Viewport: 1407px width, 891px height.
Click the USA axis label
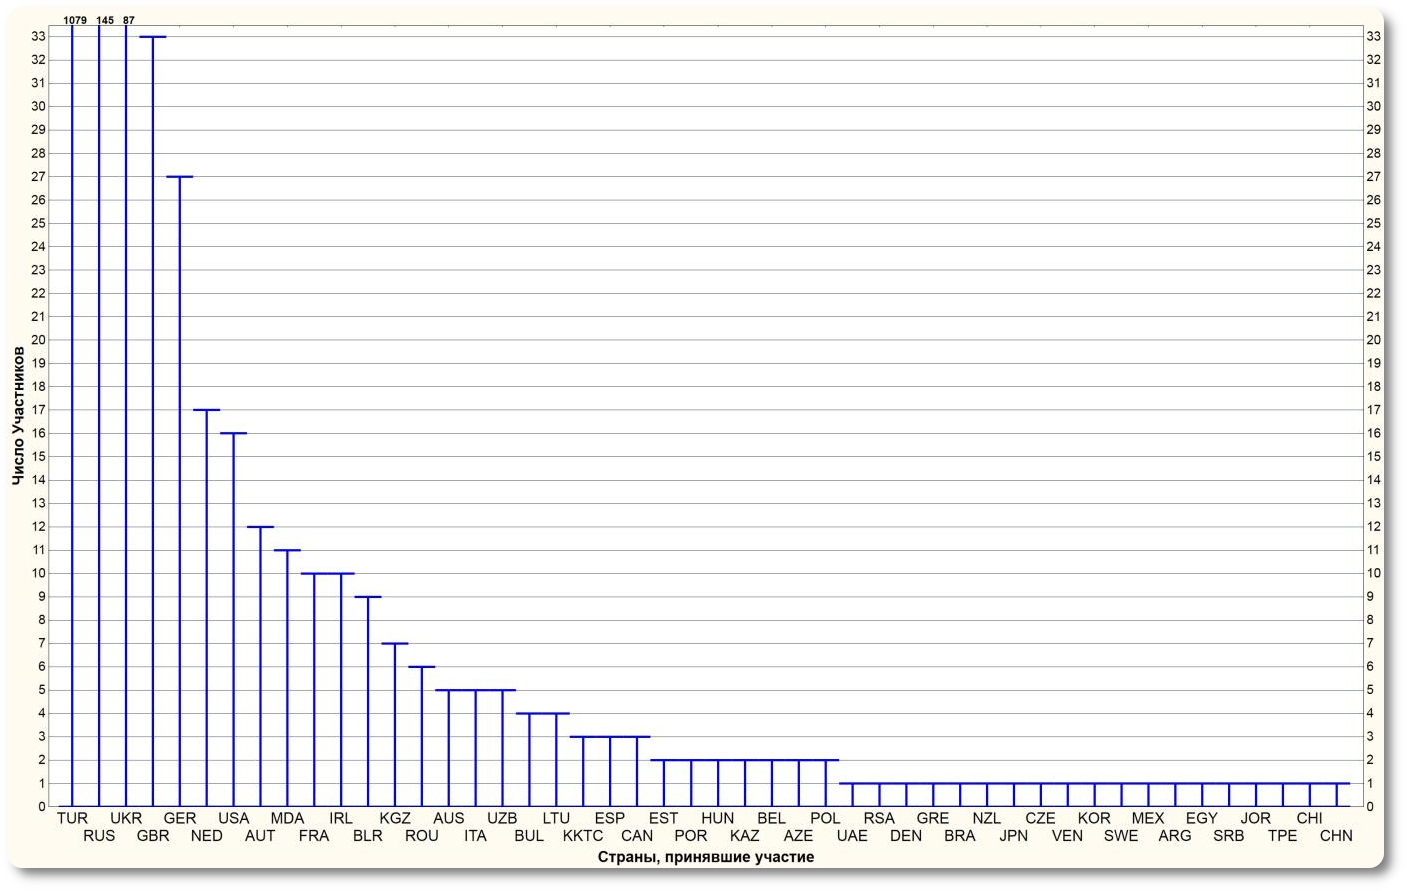[234, 818]
